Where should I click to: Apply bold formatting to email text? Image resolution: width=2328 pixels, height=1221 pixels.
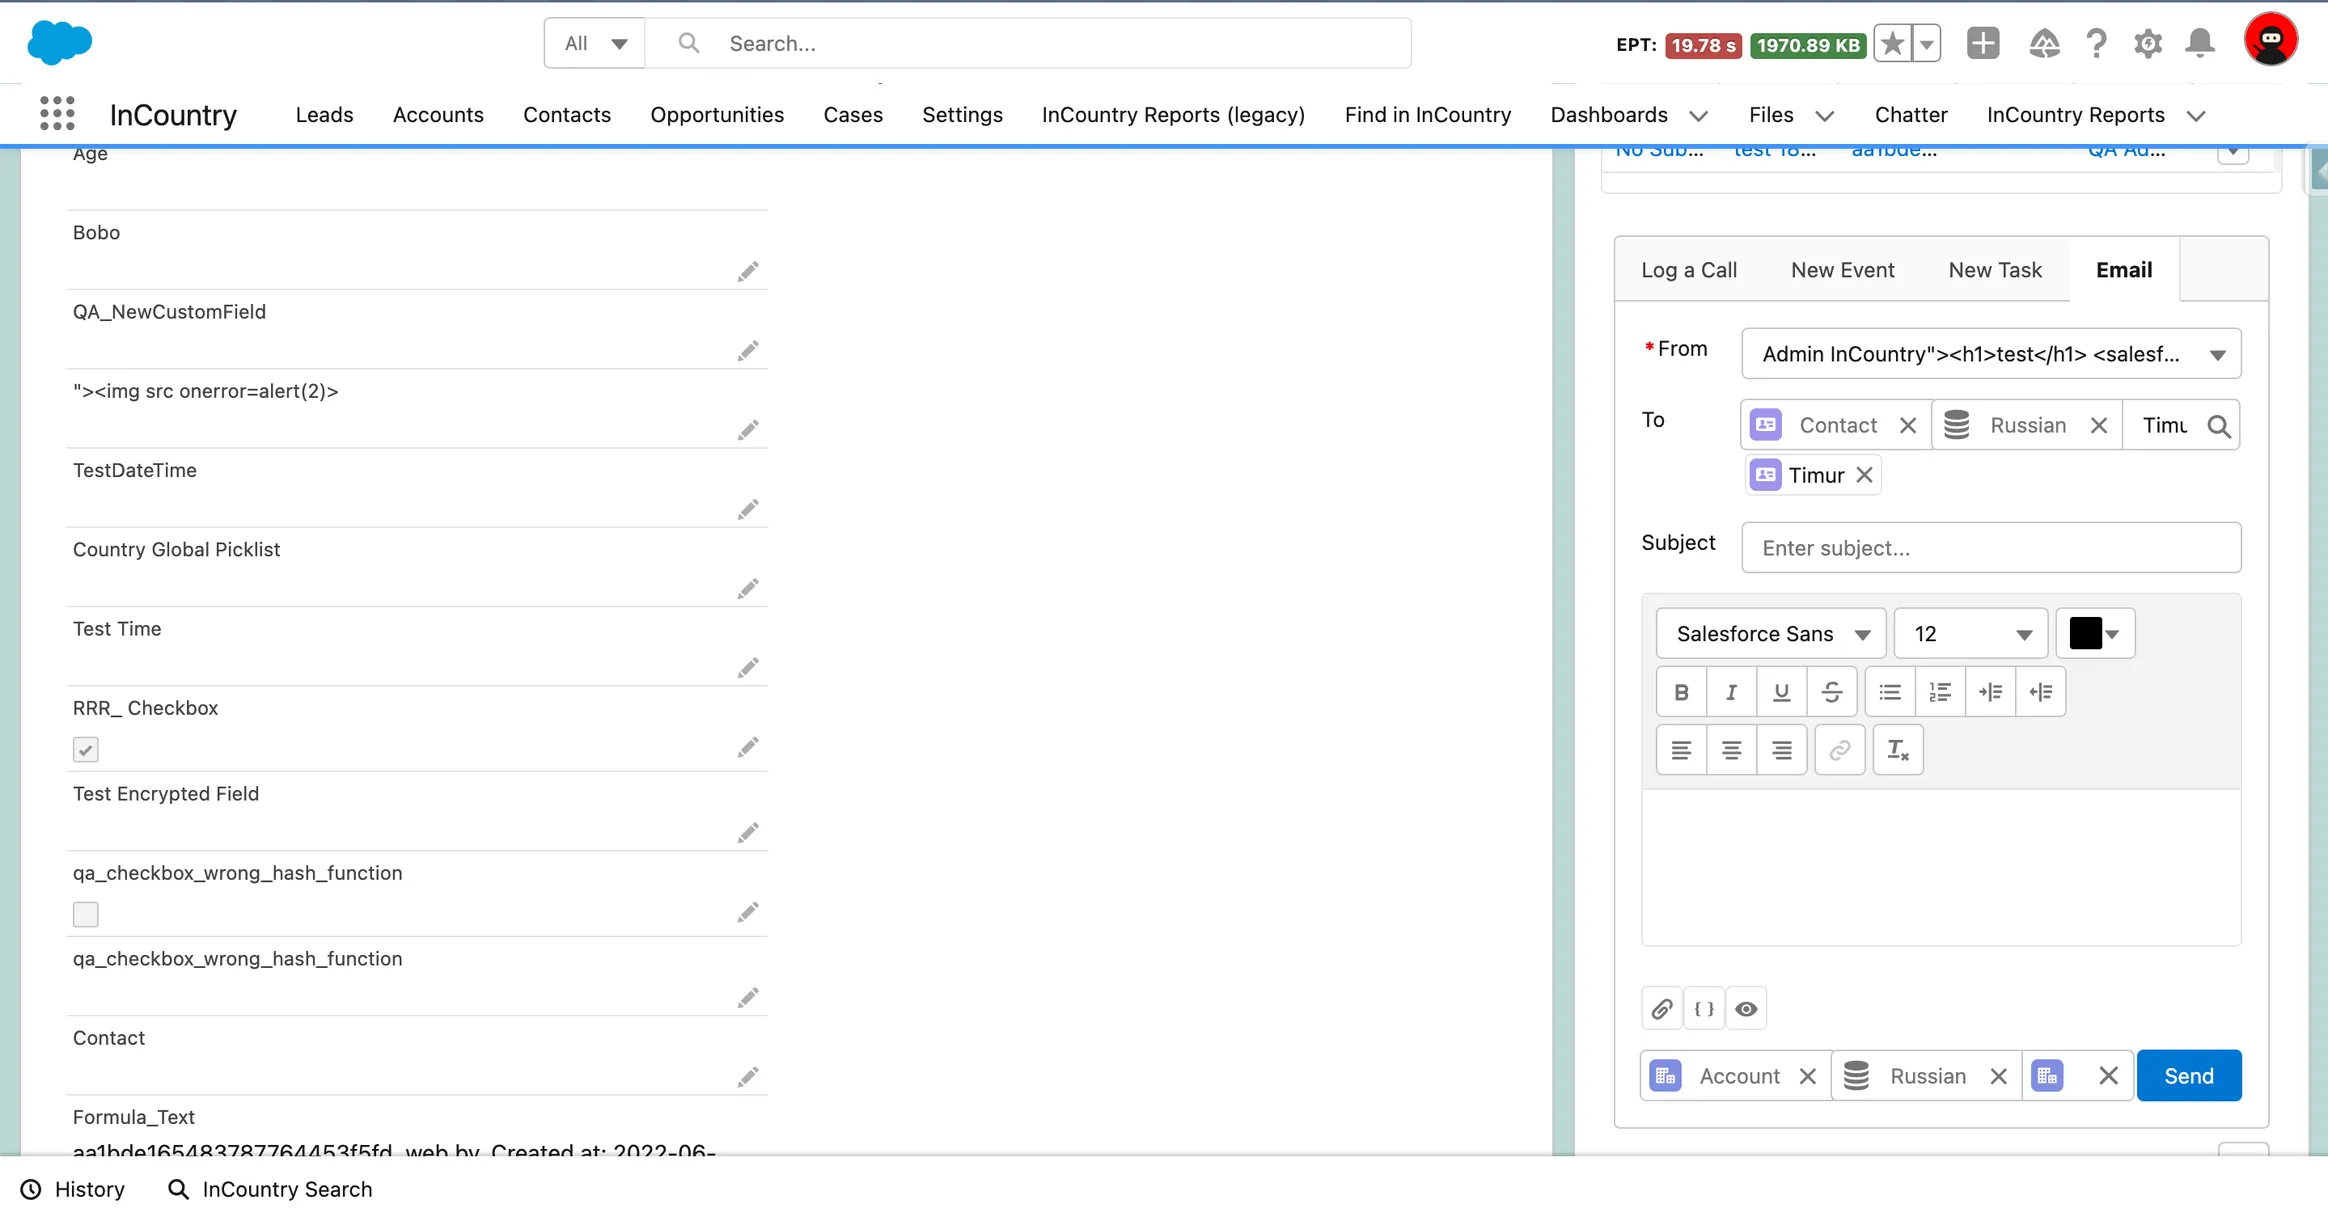point(1680,691)
